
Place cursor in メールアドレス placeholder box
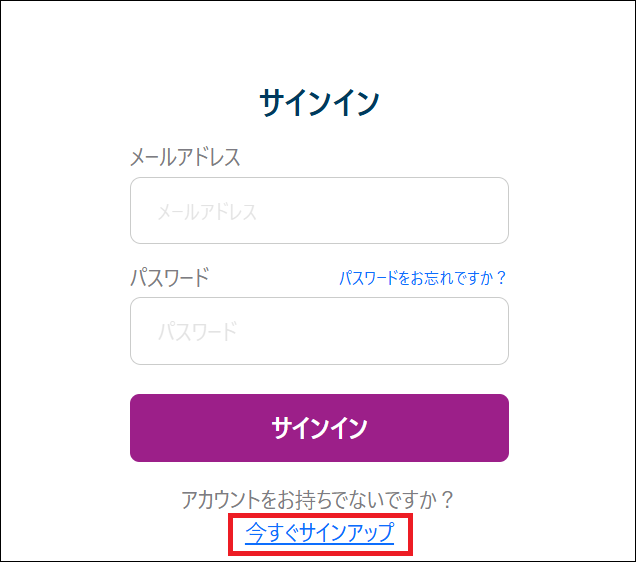319,211
